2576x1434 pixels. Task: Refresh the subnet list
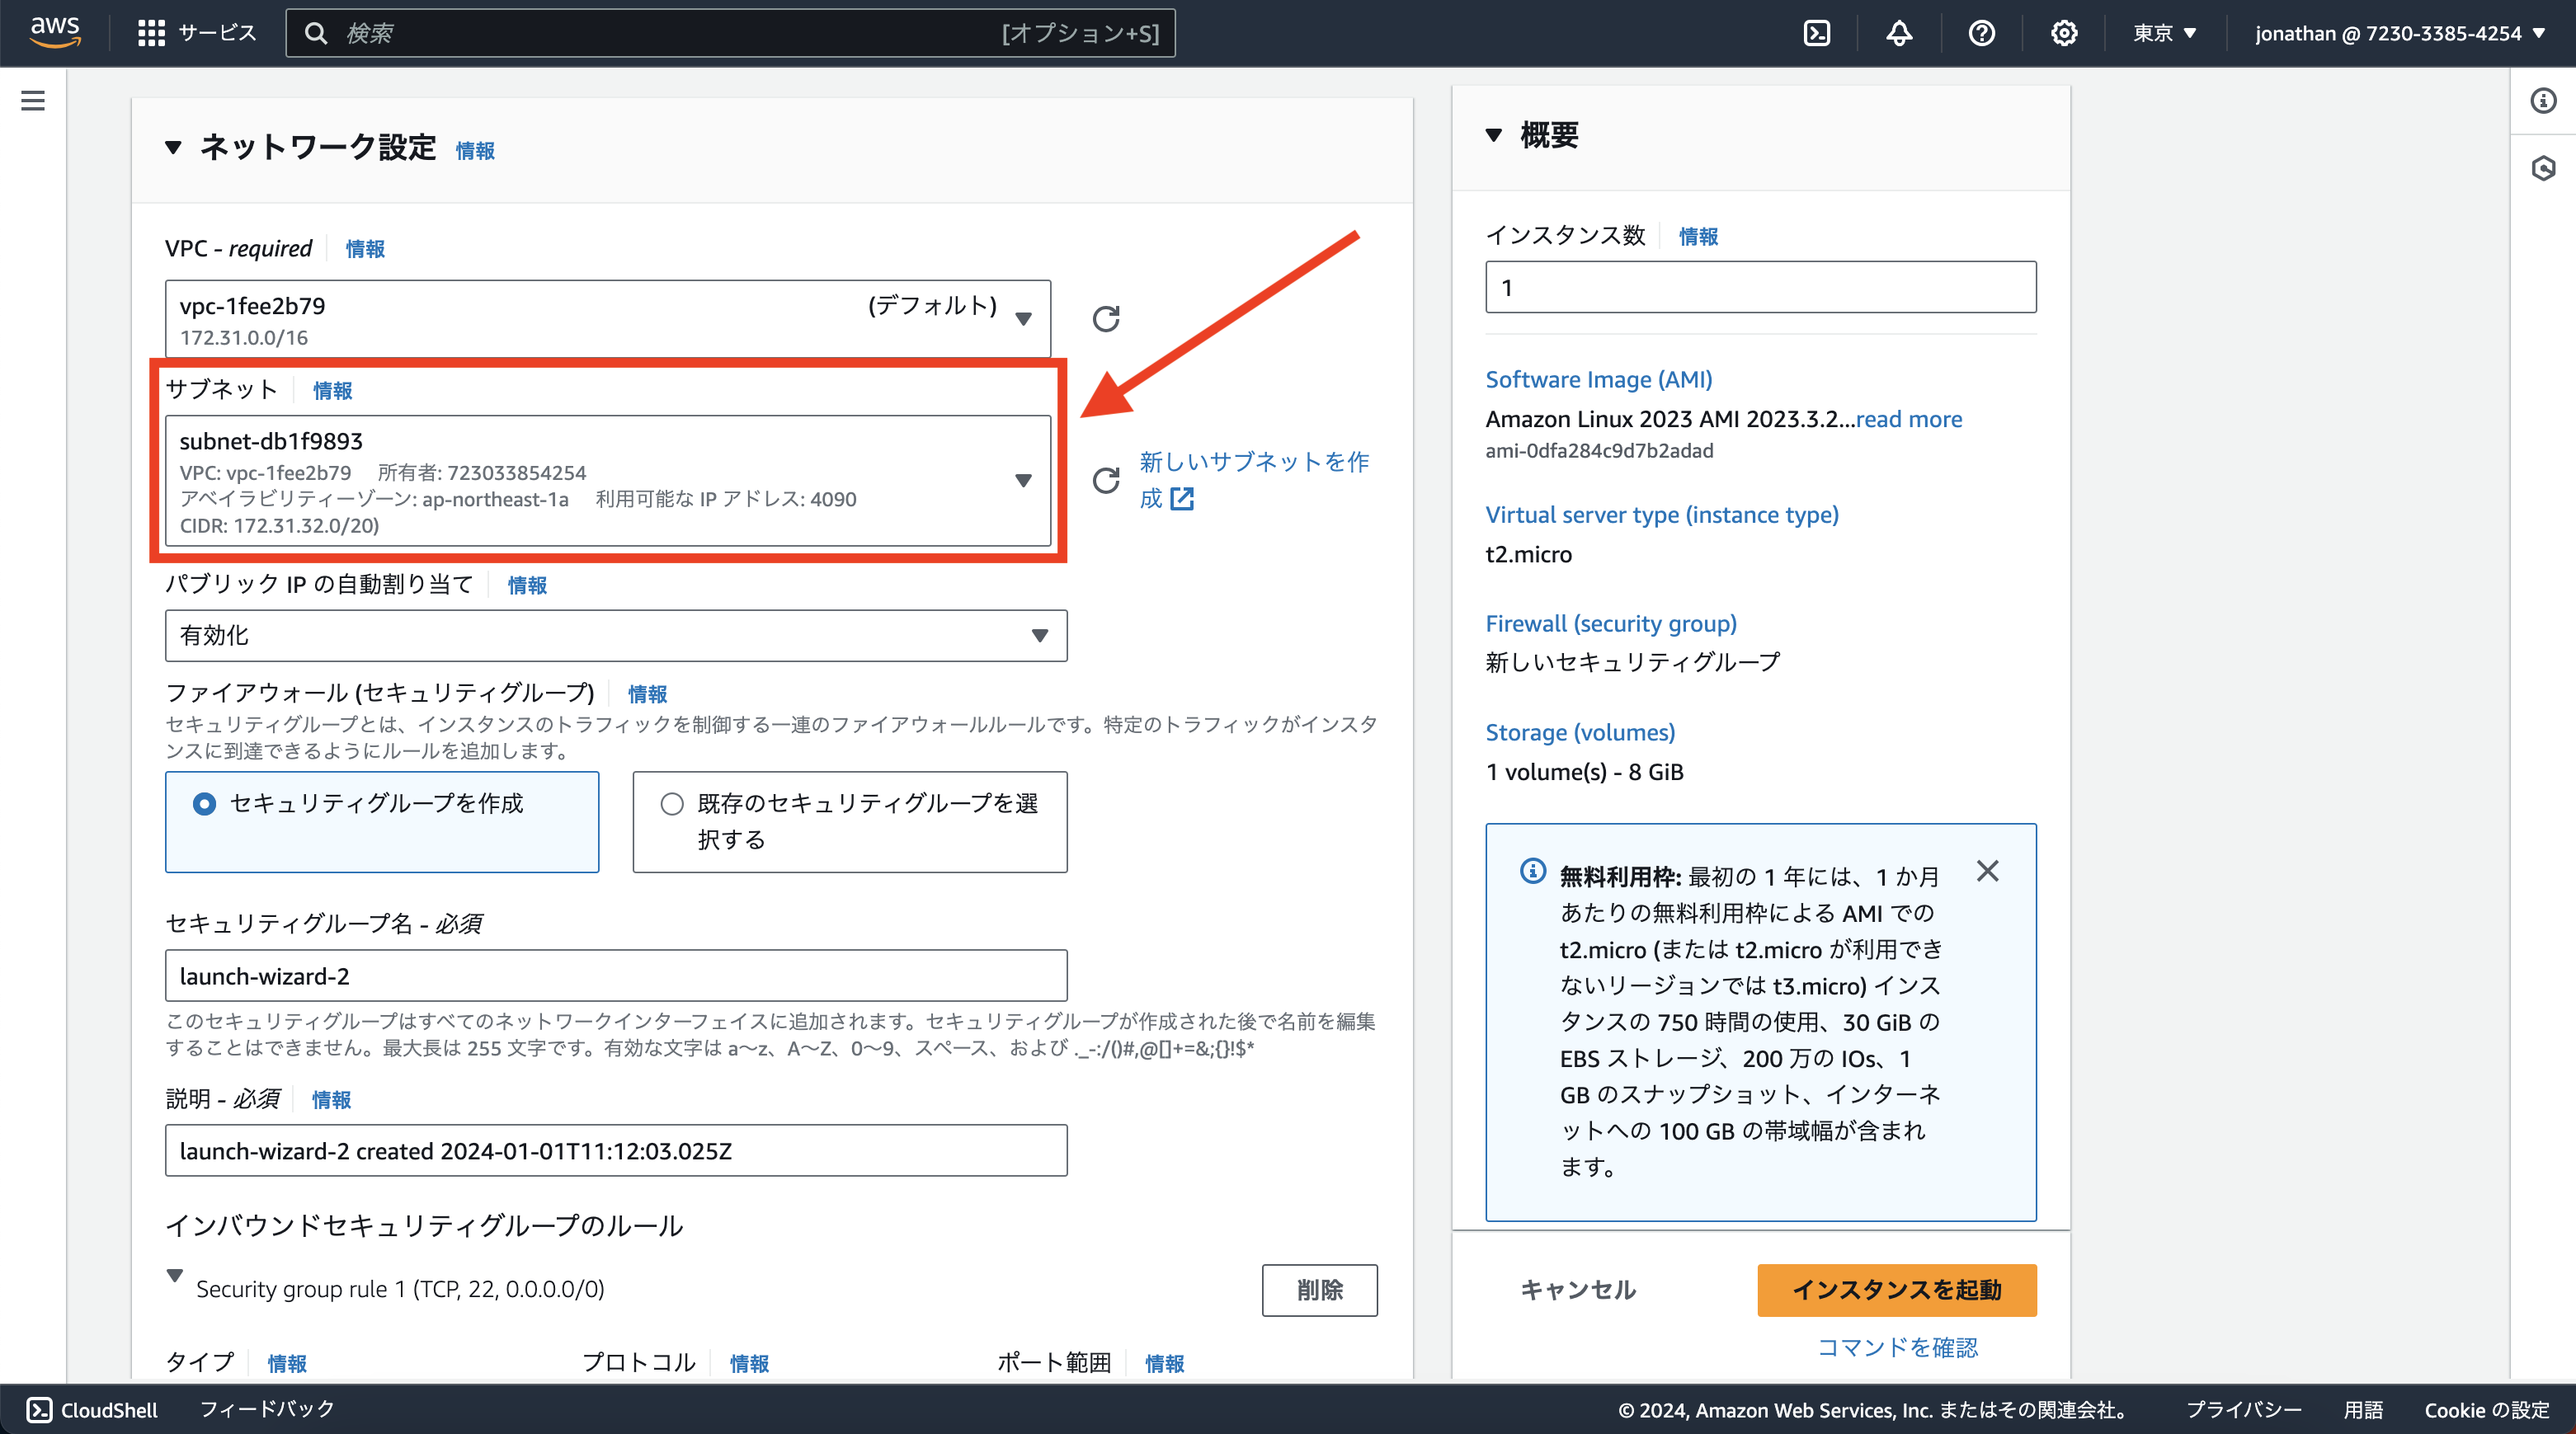pos(1105,480)
